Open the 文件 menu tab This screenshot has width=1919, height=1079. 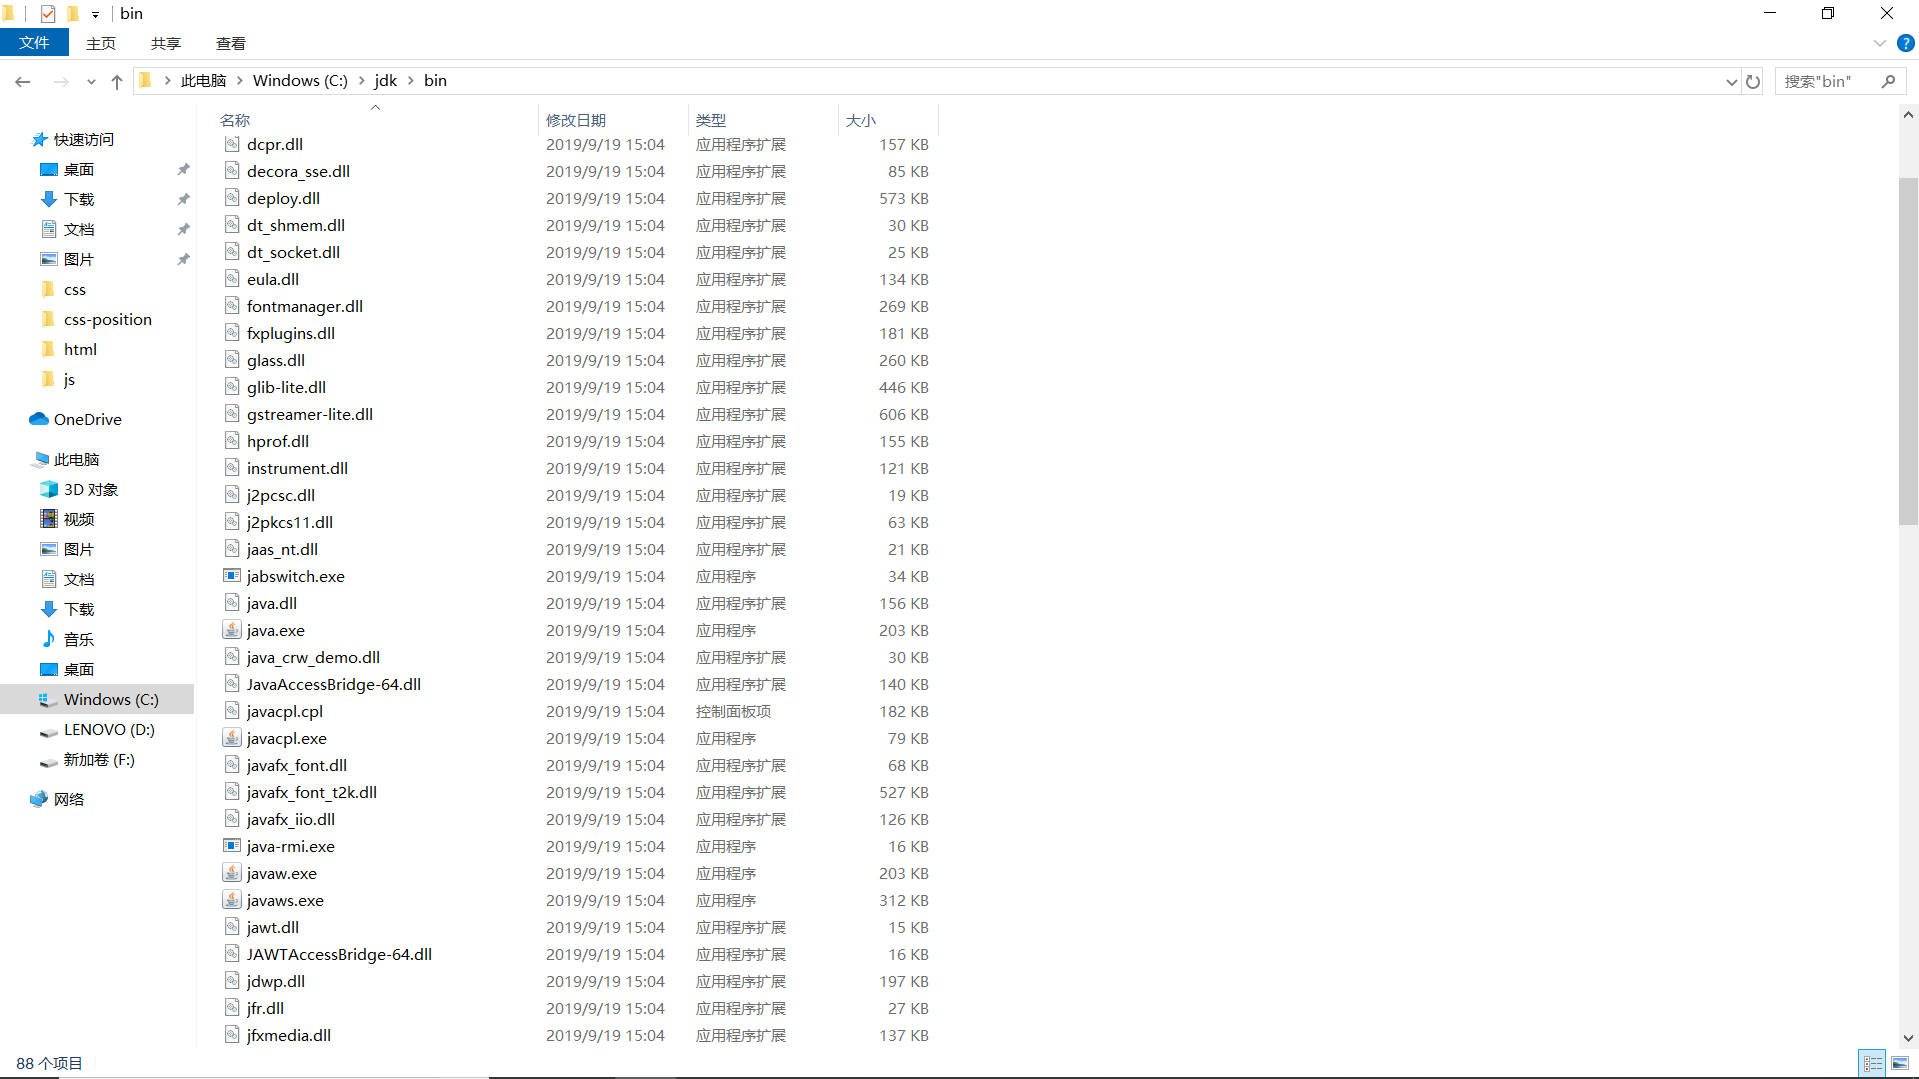[34, 43]
